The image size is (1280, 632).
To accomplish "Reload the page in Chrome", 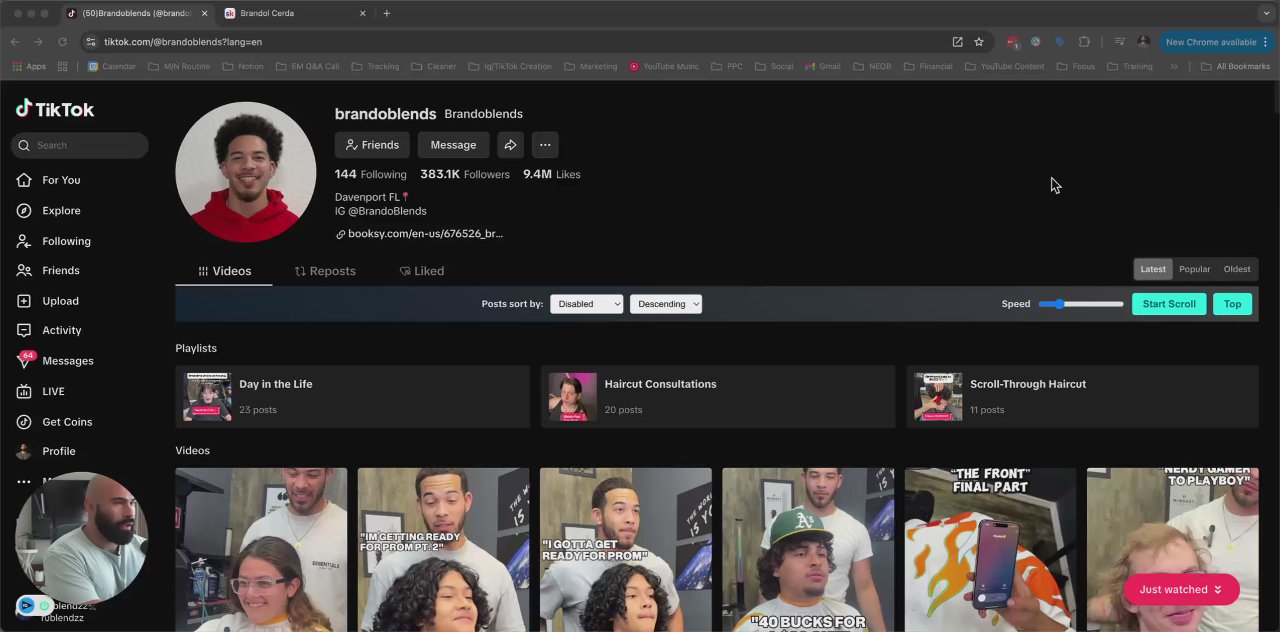I will [62, 42].
